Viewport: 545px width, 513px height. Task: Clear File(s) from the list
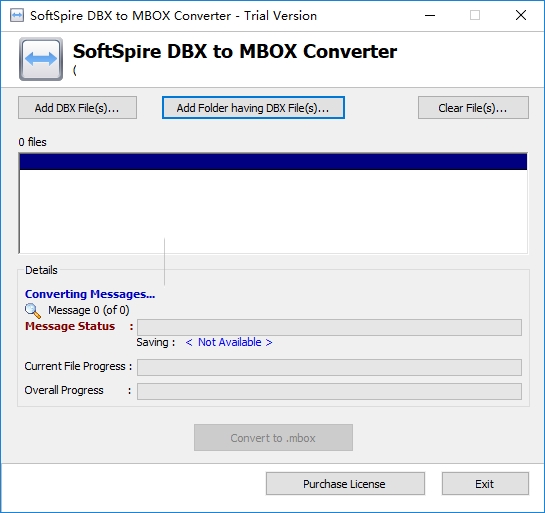coord(473,108)
